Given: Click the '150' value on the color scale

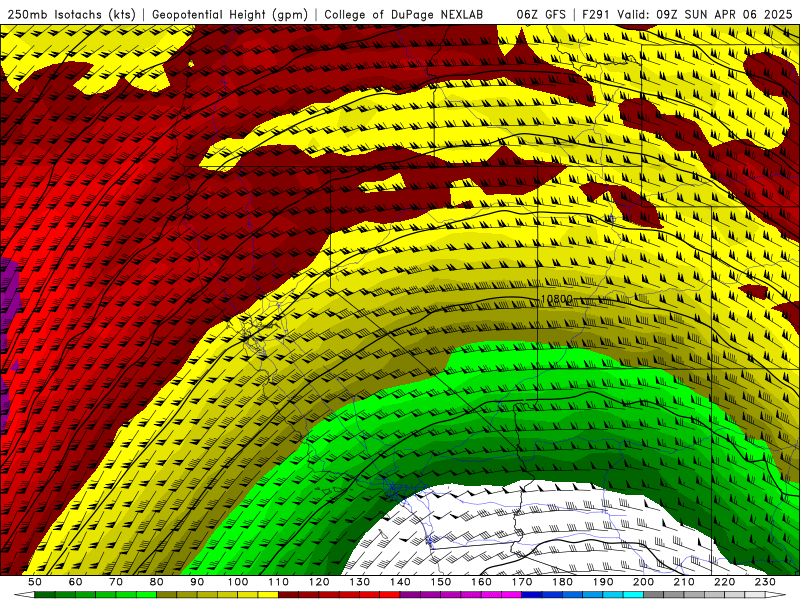Looking at the screenshot, I should (440, 582).
